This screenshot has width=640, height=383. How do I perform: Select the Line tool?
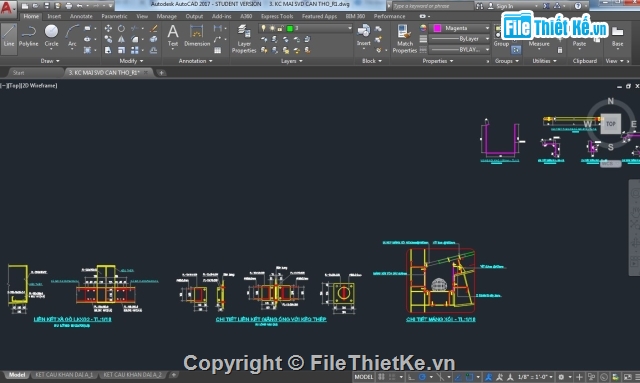click(x=9, y=36)
